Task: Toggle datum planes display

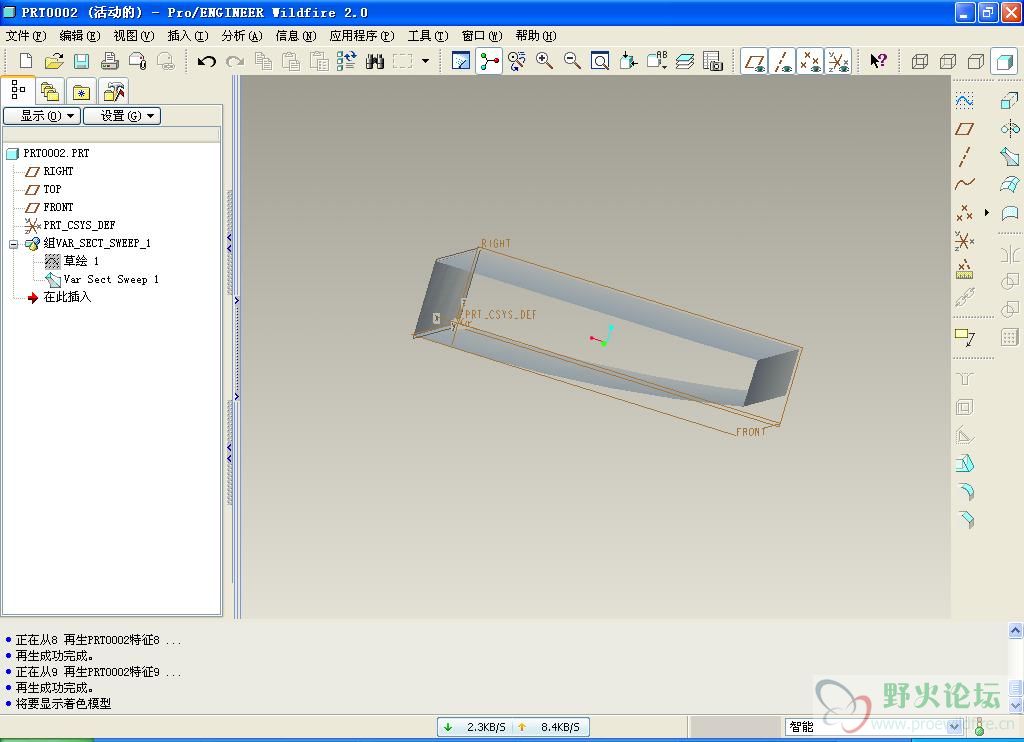Action: (x=754, y=61)
